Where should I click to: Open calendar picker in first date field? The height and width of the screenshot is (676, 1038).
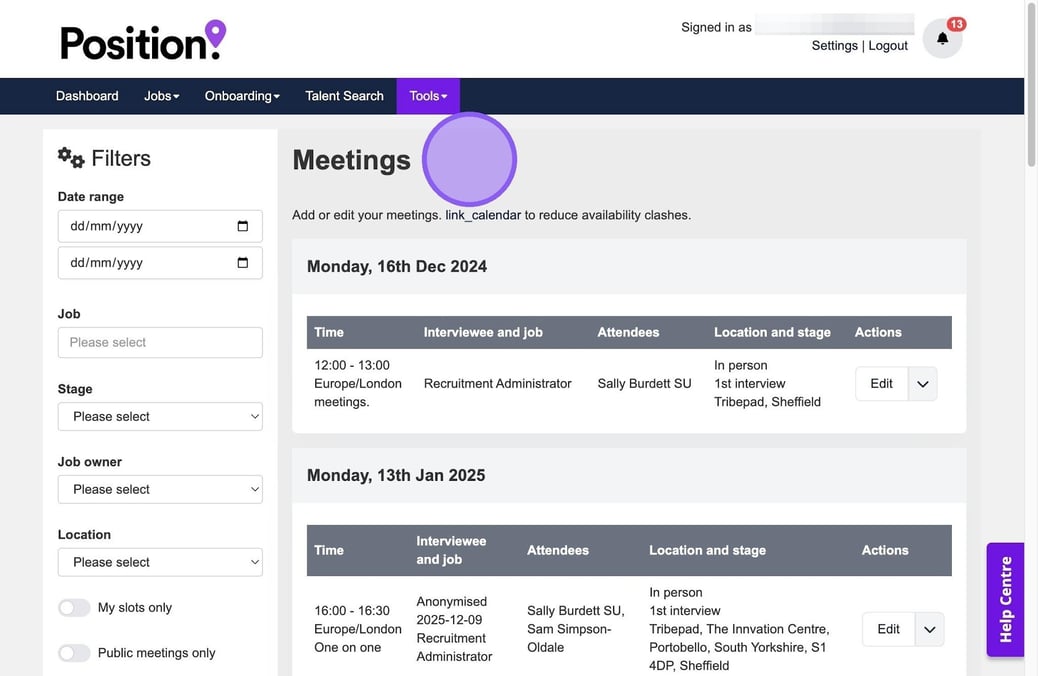pos(242,226)
